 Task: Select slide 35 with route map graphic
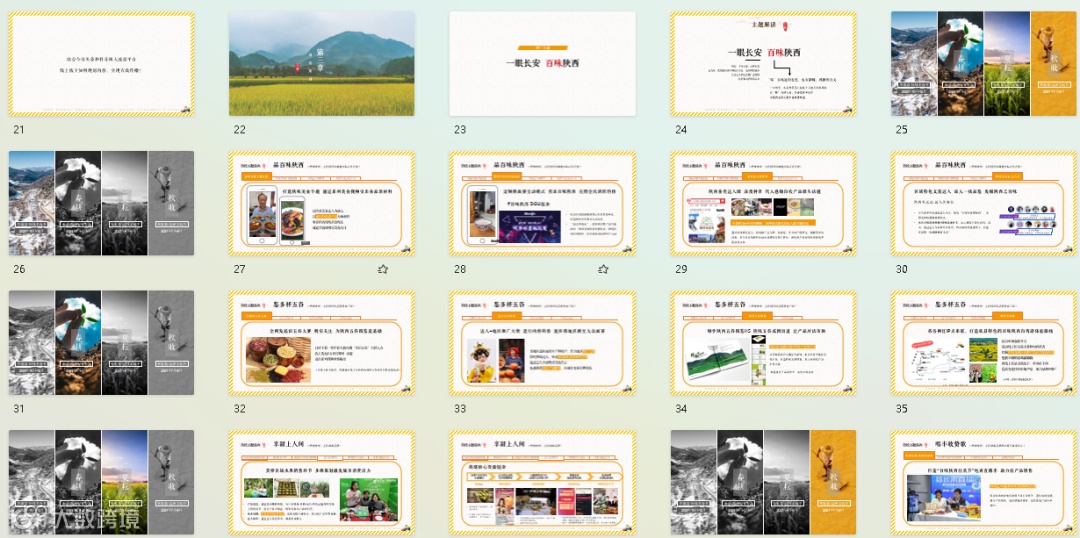click(984, 342)
